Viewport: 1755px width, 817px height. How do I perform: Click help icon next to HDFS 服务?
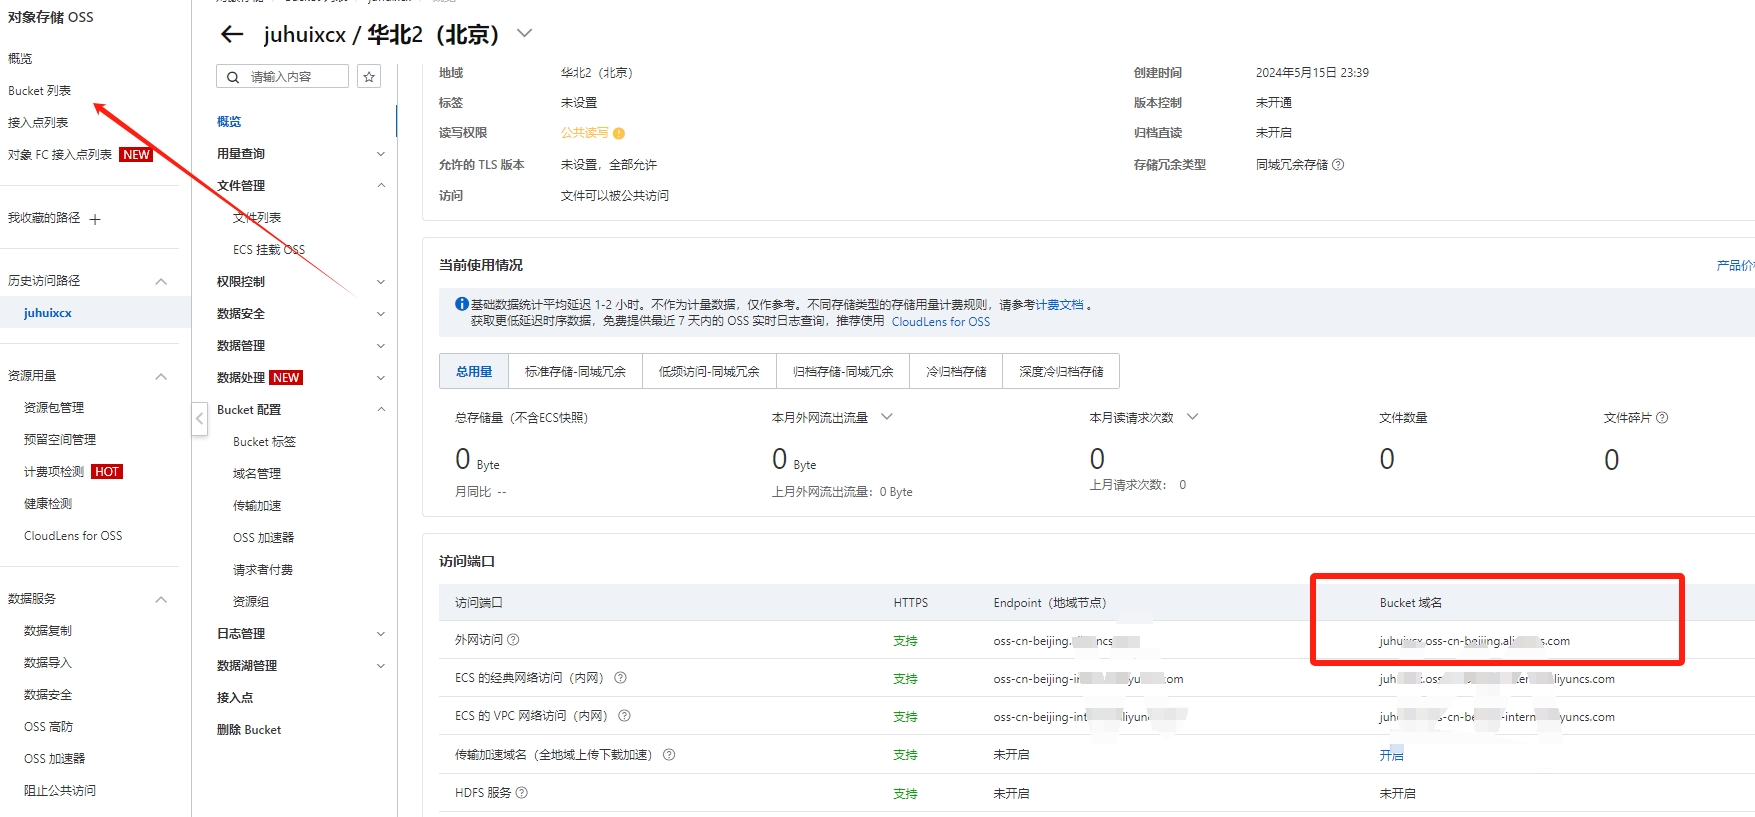pos(521,793)
